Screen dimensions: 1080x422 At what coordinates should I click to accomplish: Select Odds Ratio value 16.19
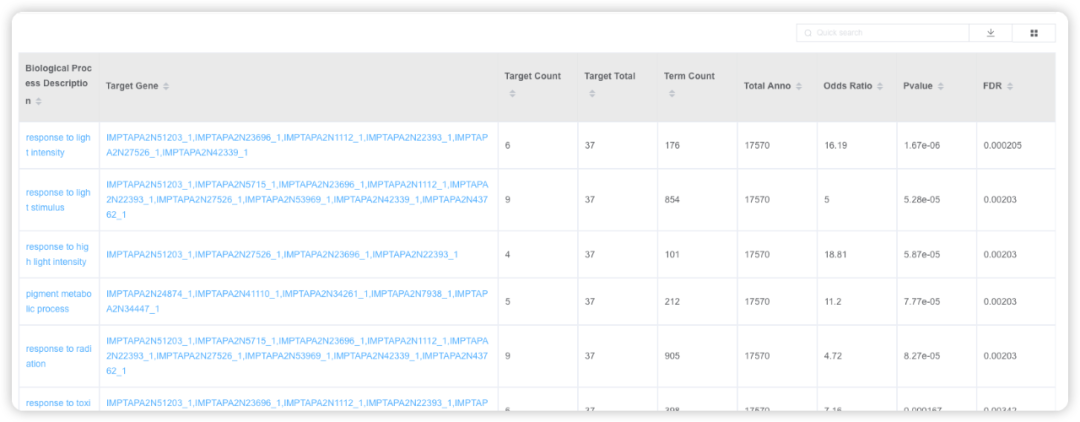[x=835, y=145]
